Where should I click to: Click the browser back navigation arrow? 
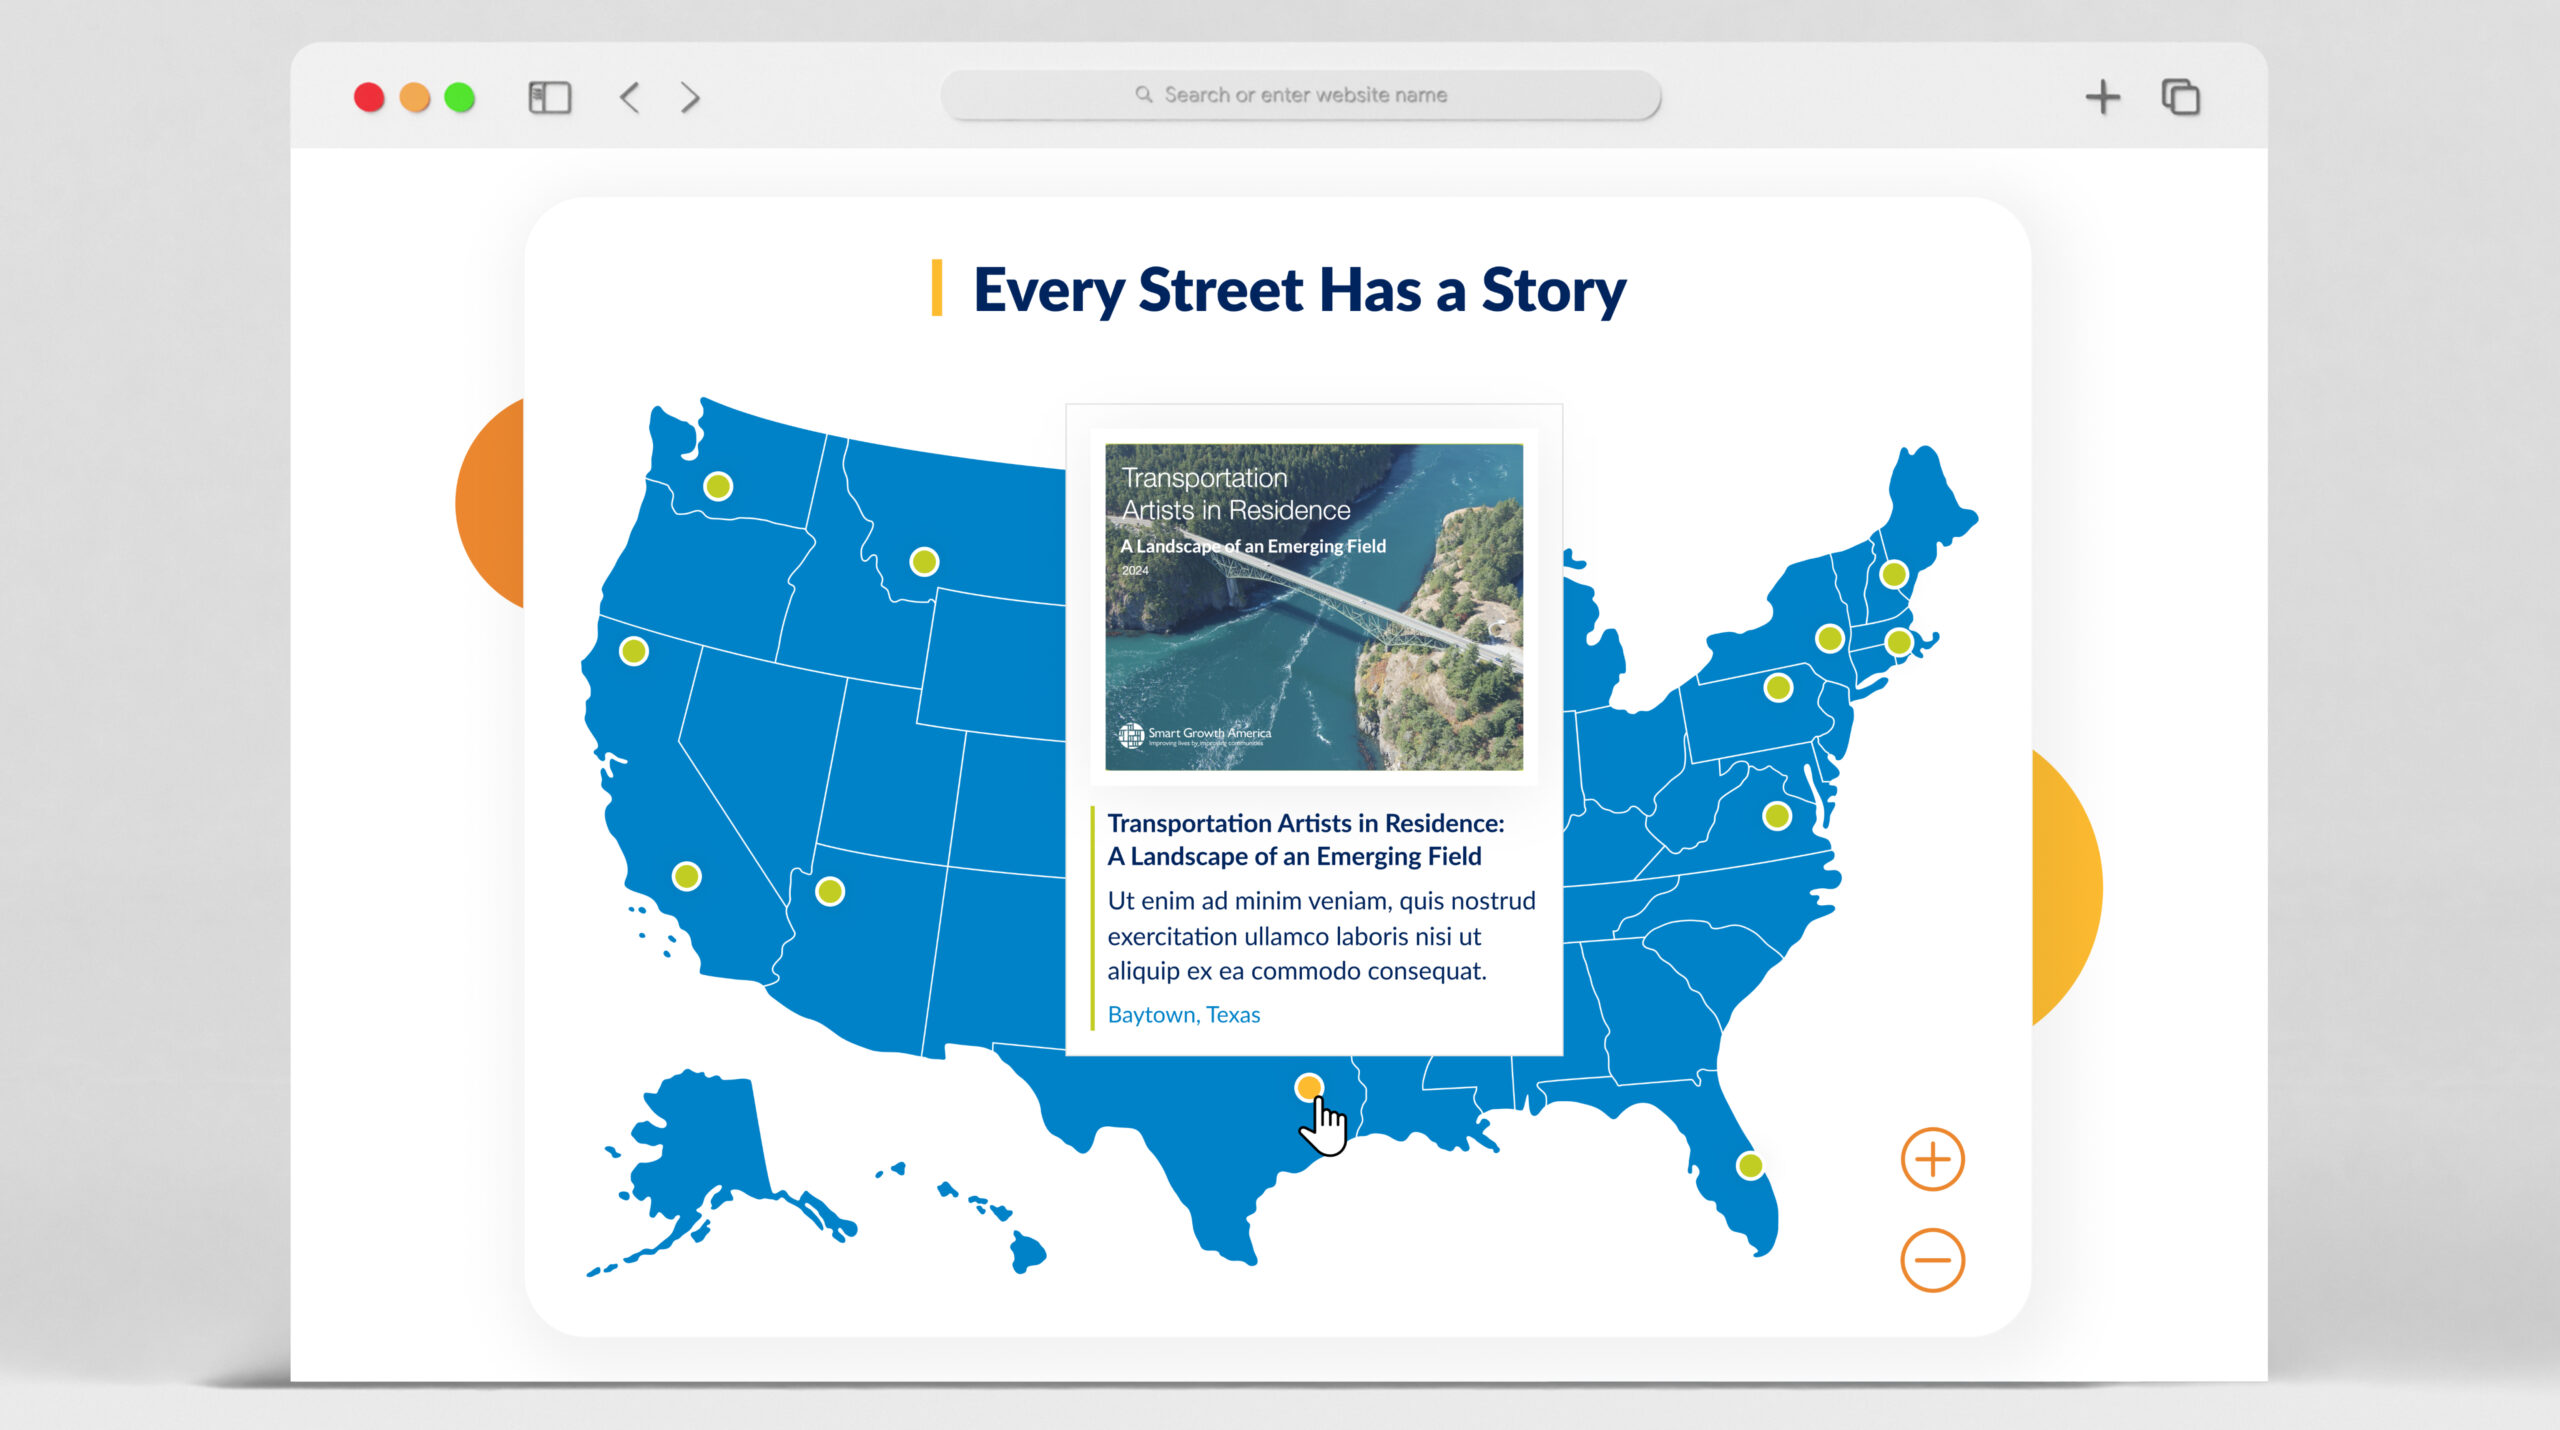click(x=629, y=96)
